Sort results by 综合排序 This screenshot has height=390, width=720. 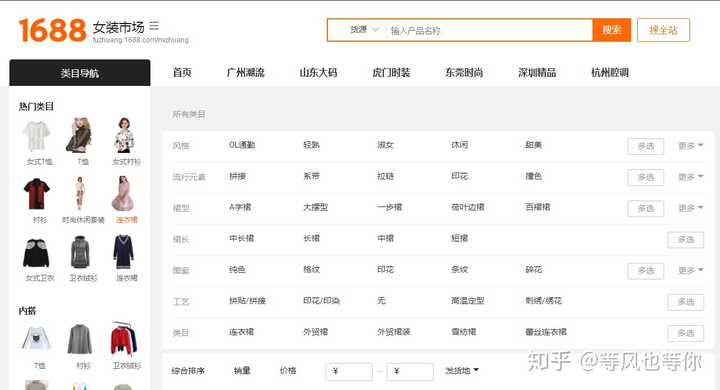188,371
